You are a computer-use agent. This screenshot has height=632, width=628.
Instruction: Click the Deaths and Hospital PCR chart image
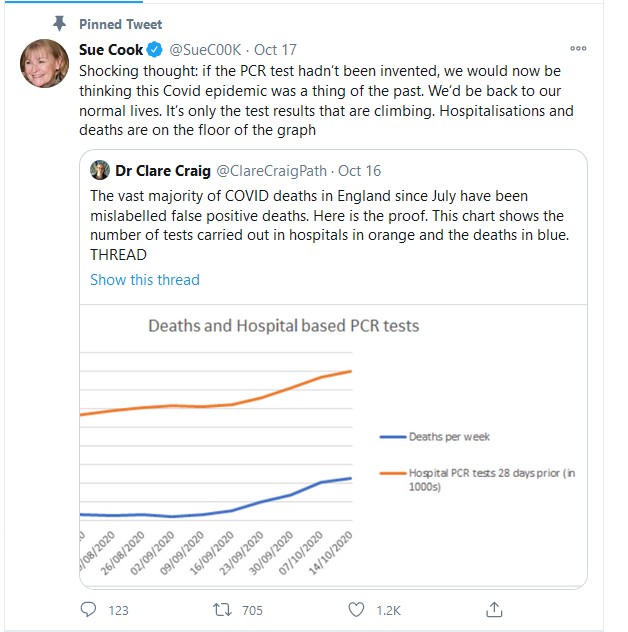[x=333, y=447]
